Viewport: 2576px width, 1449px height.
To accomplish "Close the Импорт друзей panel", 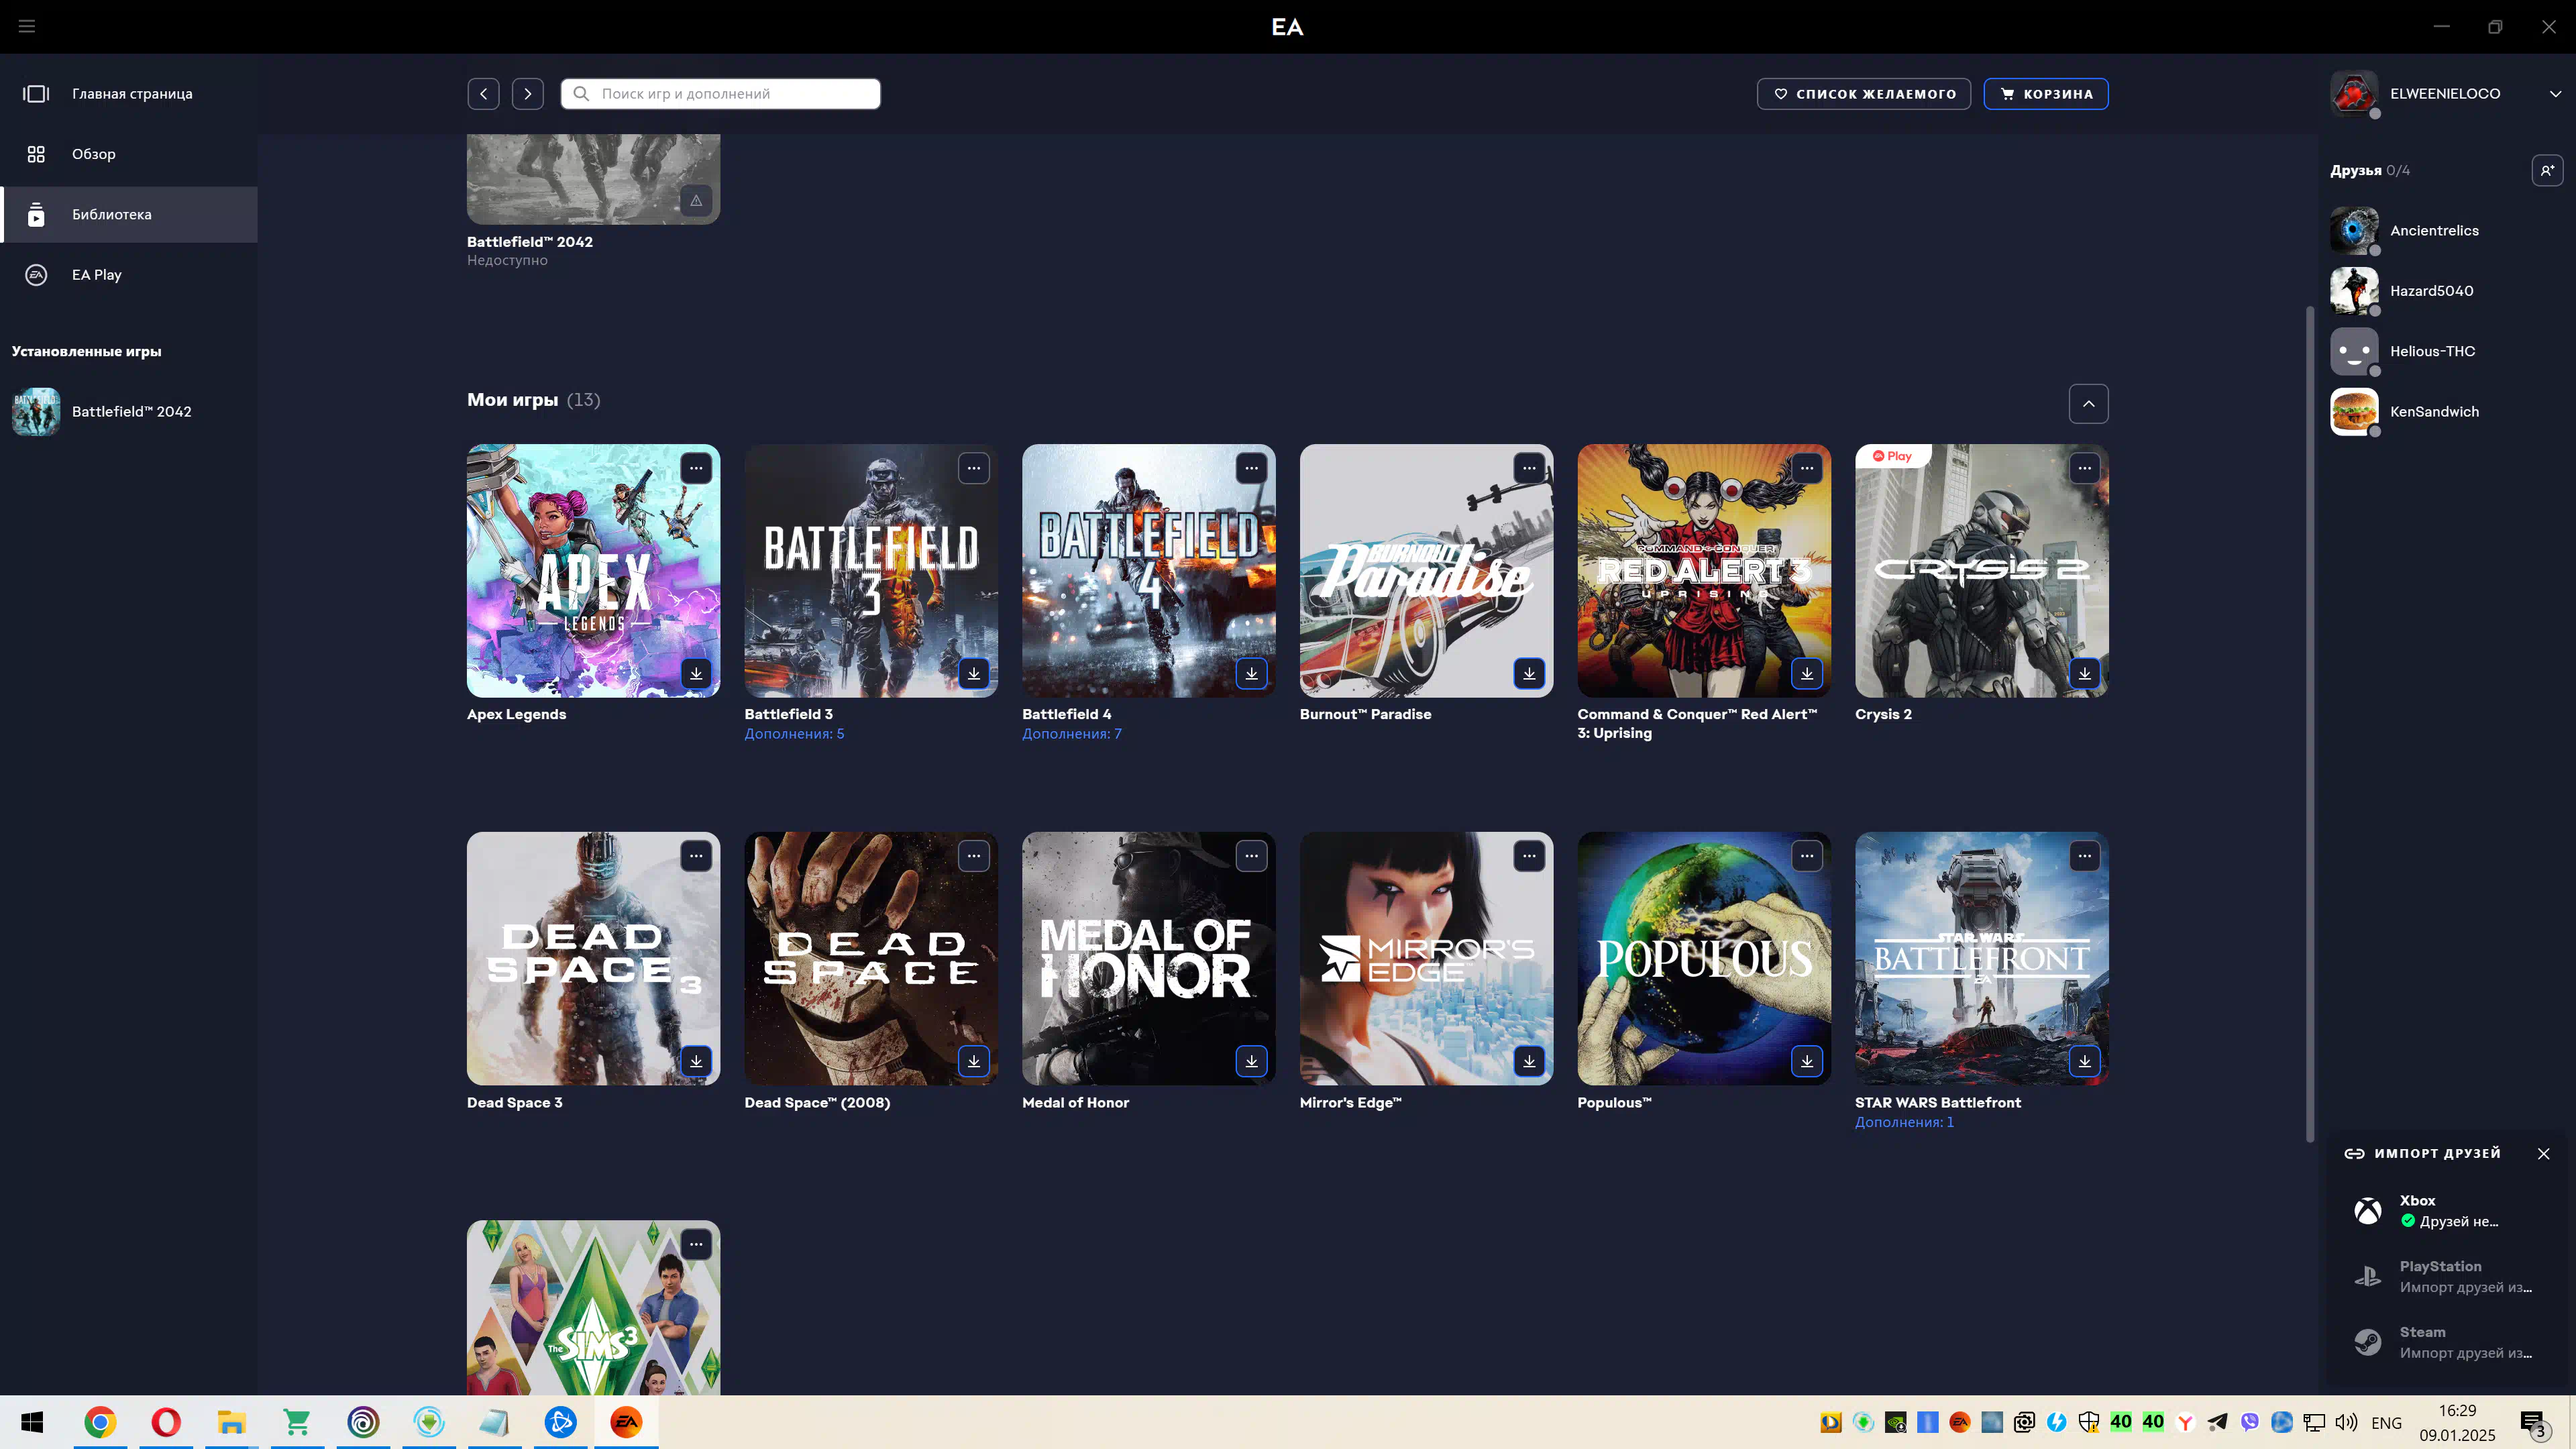I will click(x=2543, y=1153).
